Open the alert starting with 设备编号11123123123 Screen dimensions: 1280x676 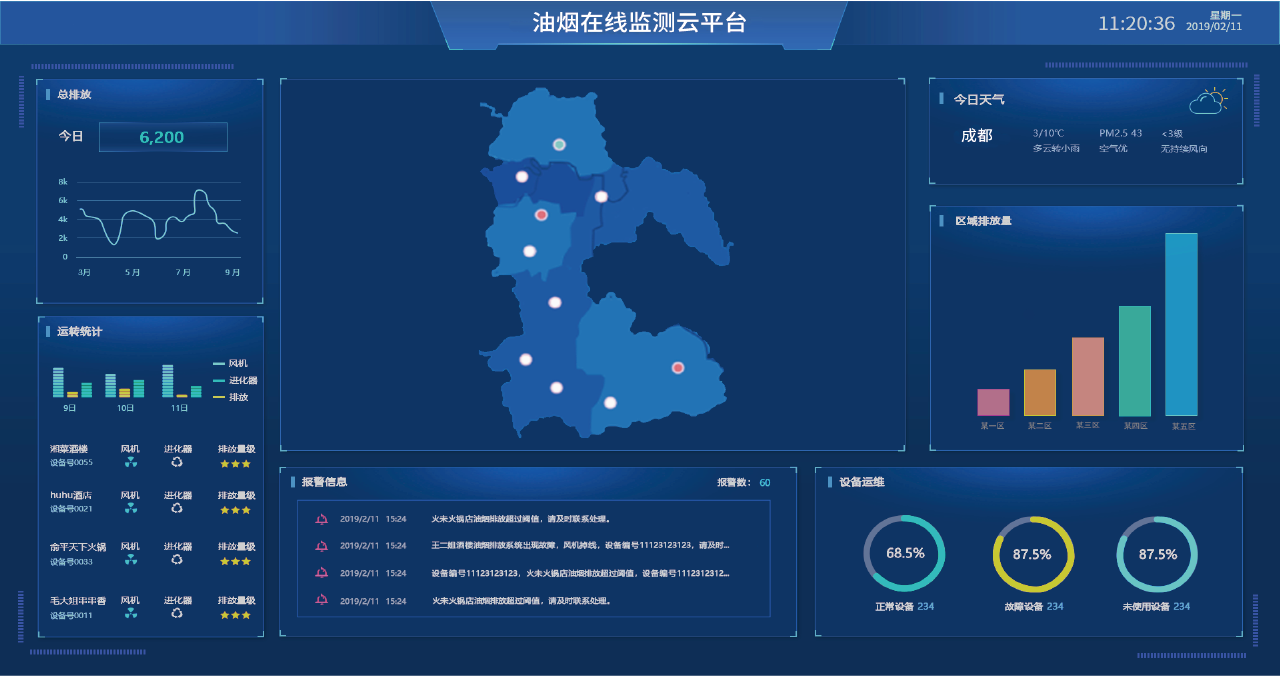[580, 573]
